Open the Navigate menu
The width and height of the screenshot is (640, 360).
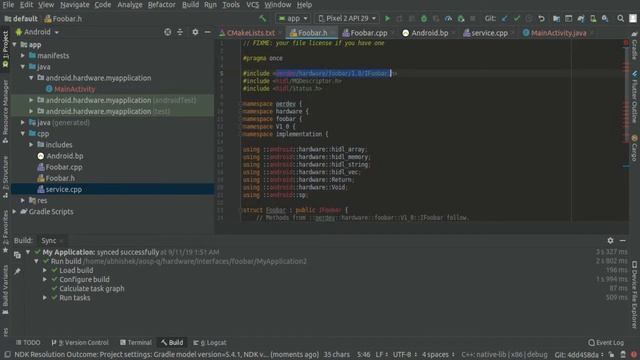click(75, 5)
